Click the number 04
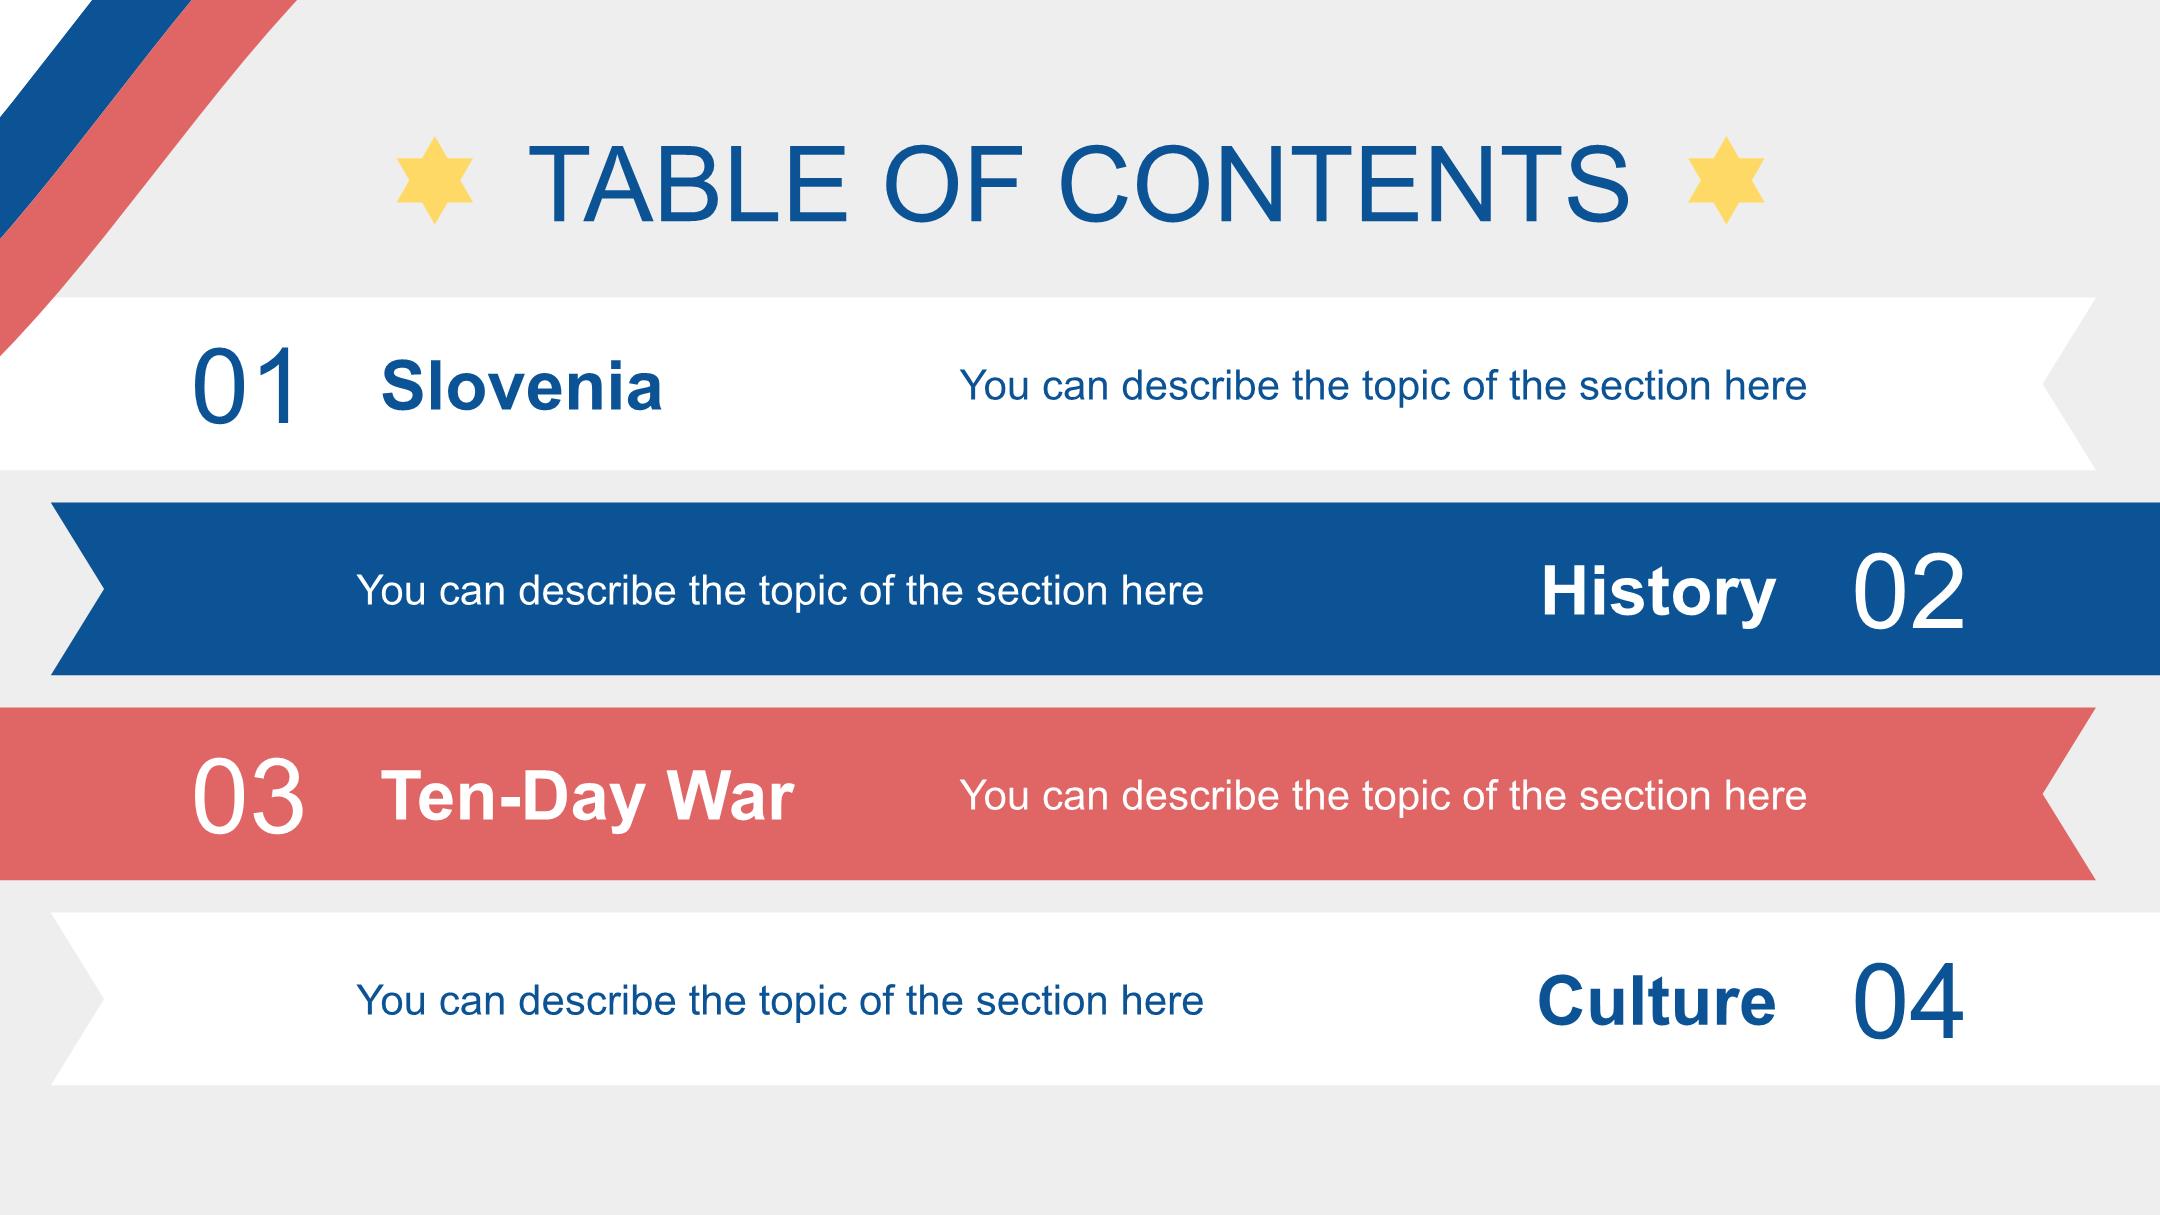 [x=1908, y=1002]
